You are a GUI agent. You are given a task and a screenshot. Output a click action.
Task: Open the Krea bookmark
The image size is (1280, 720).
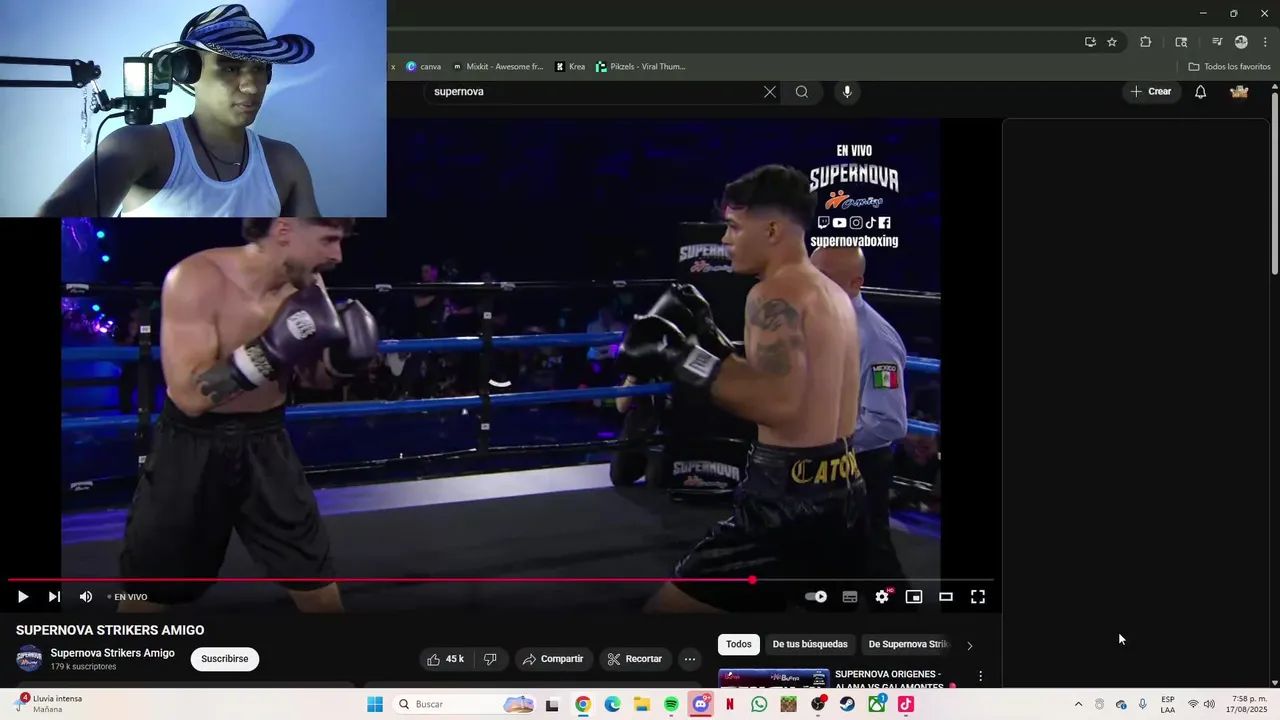[x=570, y=67]
